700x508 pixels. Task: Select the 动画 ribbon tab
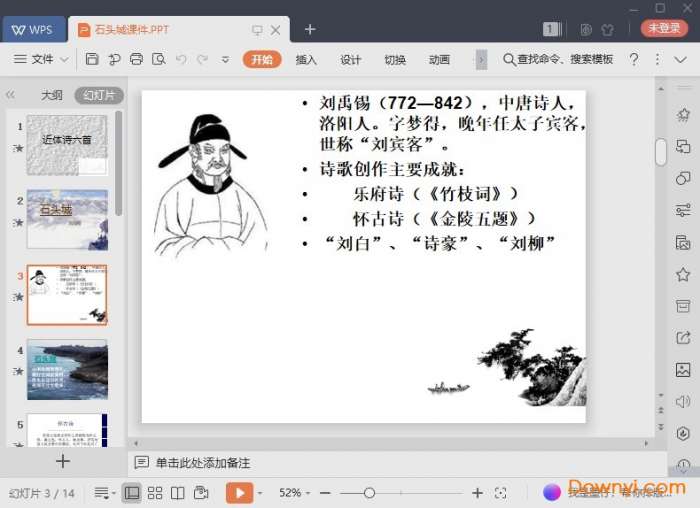tap(439, 59)
